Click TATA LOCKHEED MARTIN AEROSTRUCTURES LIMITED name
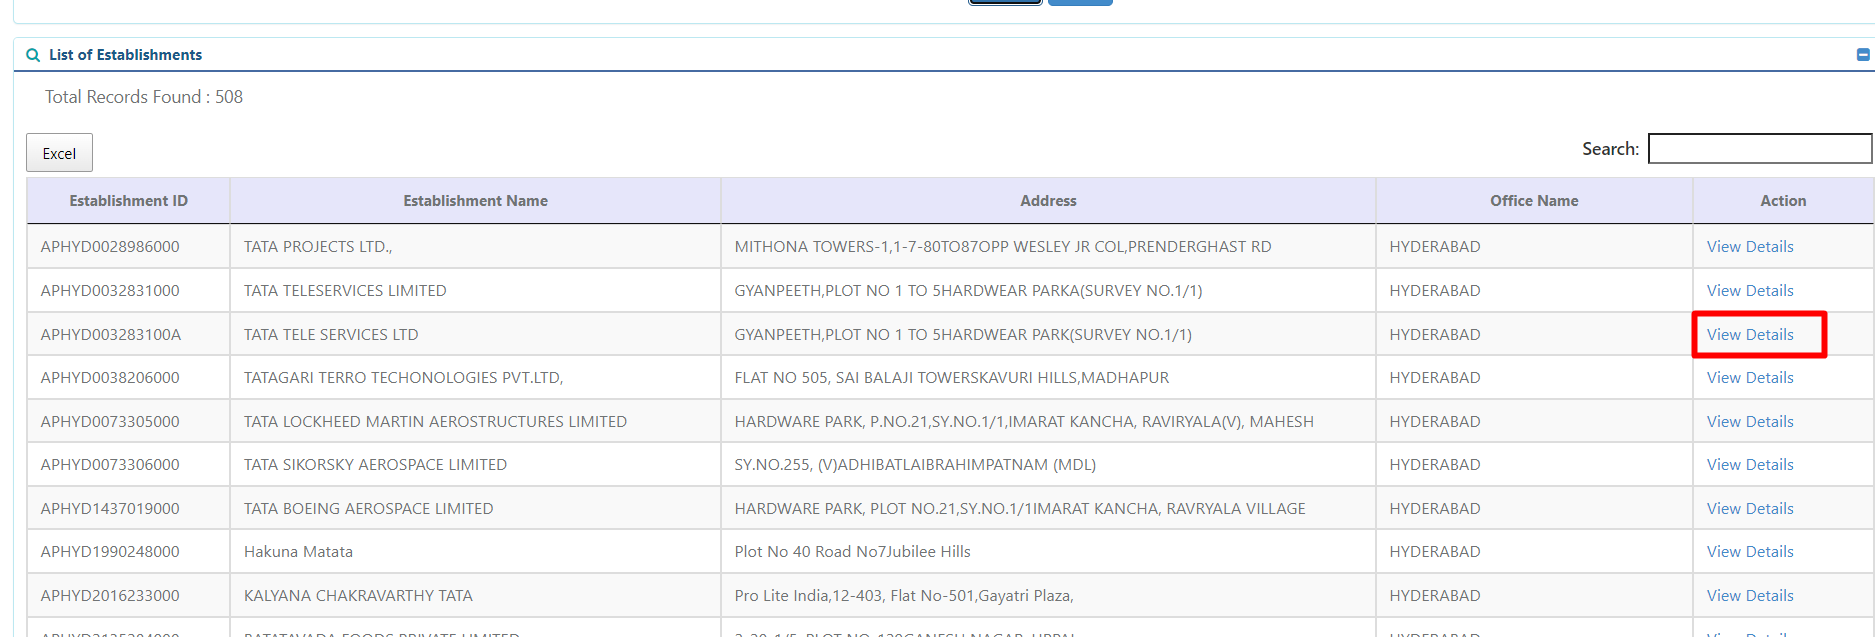 435,422
